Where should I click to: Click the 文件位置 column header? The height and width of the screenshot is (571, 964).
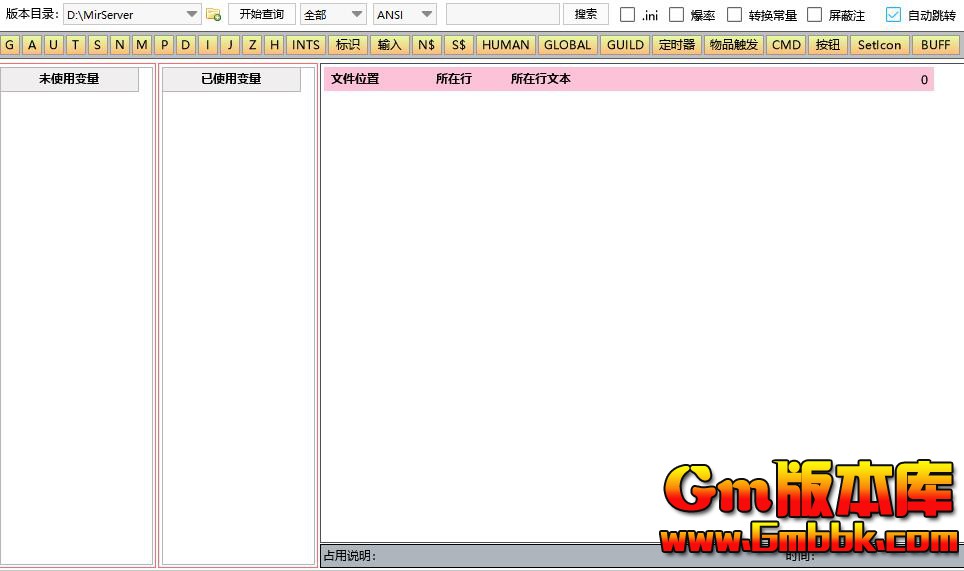(355, 79)
